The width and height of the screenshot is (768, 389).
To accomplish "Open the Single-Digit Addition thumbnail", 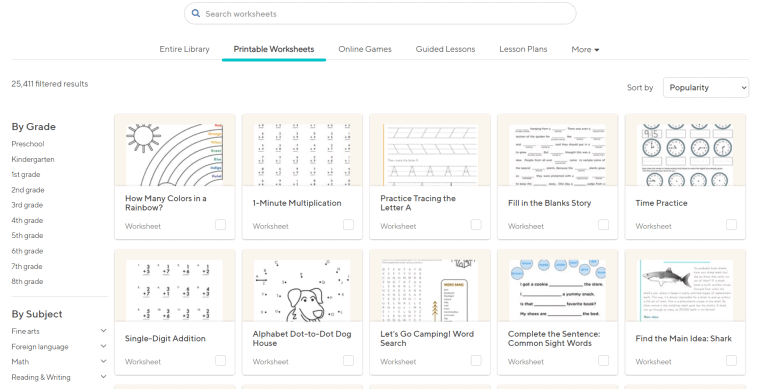I will coord(174,291).
